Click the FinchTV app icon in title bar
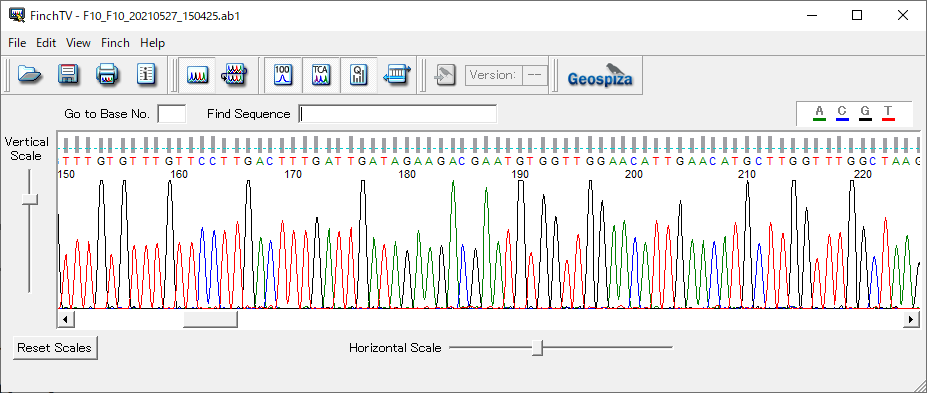 pos(18,15)
